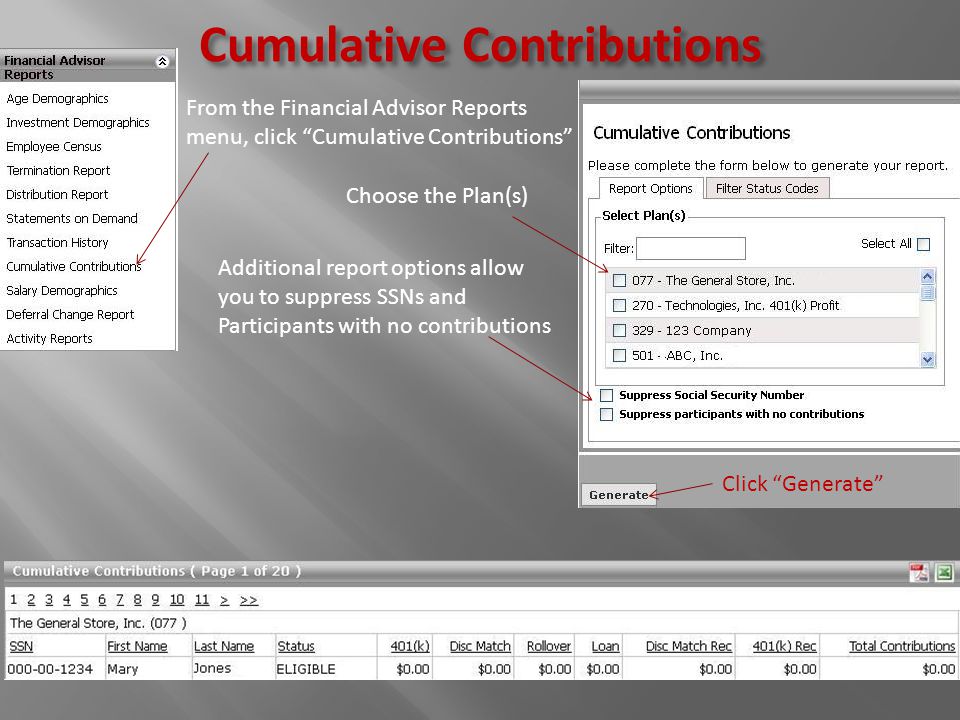The image size is (960, 720).
Task: Go to results page 4
Action: pos(67,600)
